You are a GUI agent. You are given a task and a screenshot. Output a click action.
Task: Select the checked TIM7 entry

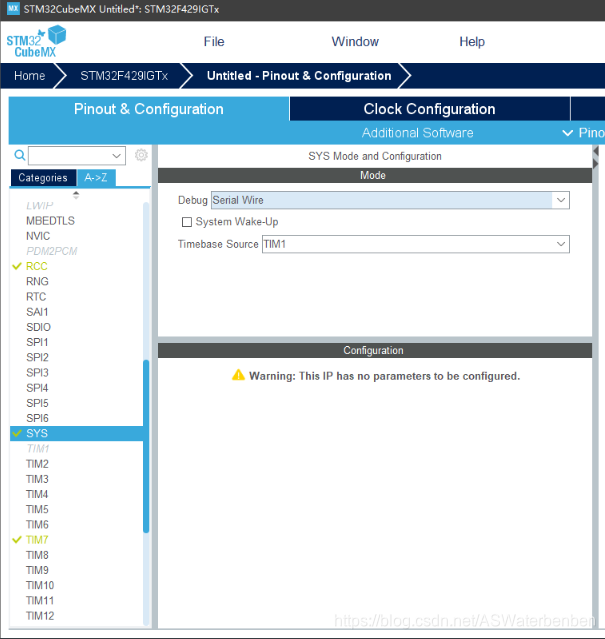pyautogui.click(x=37, y=540)
